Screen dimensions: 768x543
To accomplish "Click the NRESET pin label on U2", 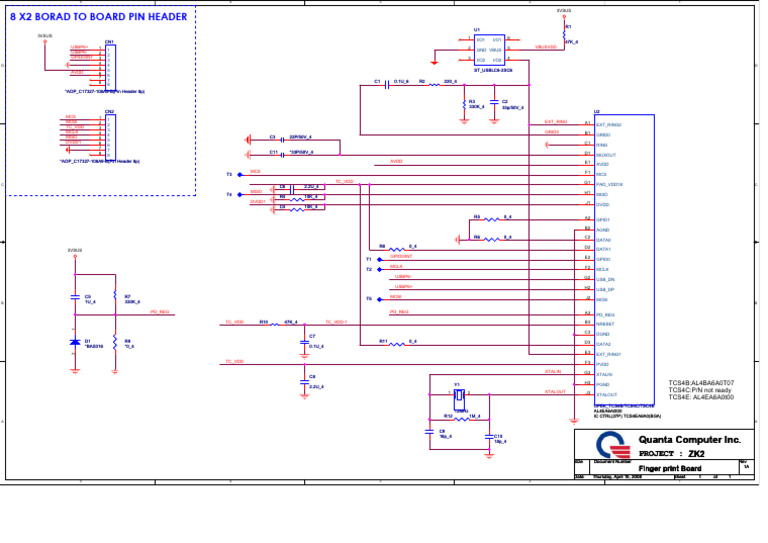I will click(x=605, y=324).
